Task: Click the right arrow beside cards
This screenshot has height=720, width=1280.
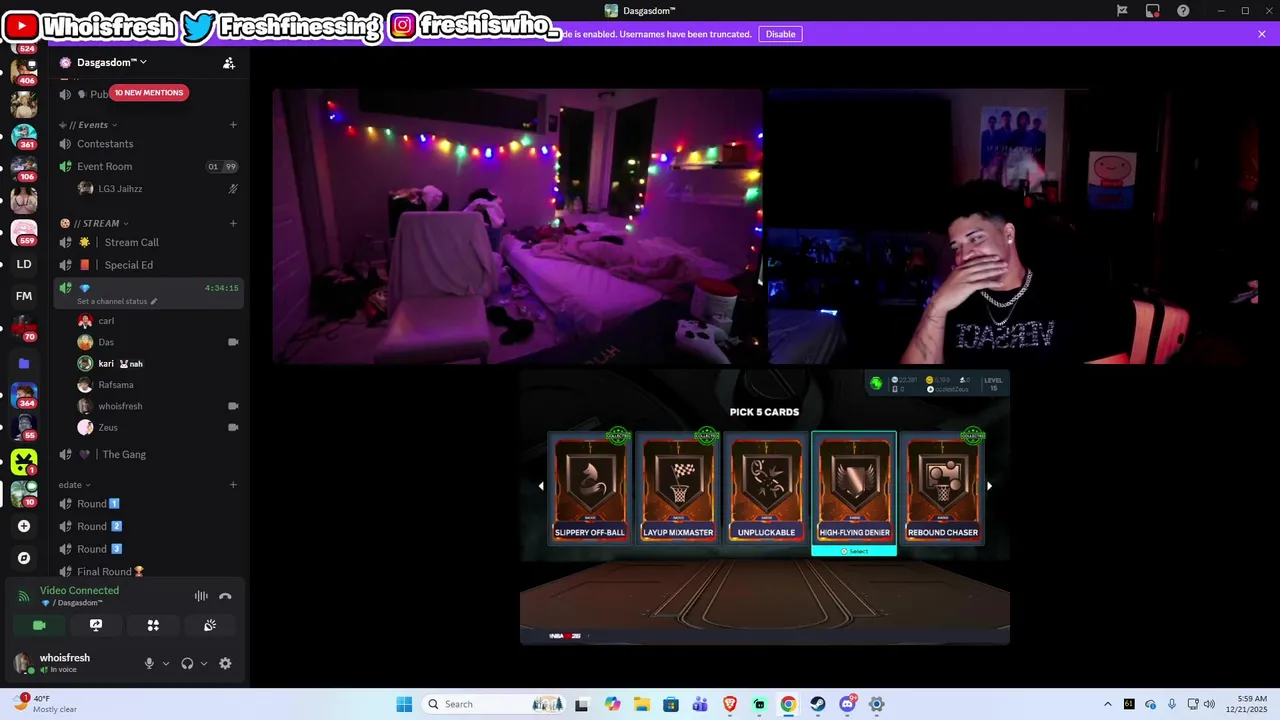Action: click(990, 486)
